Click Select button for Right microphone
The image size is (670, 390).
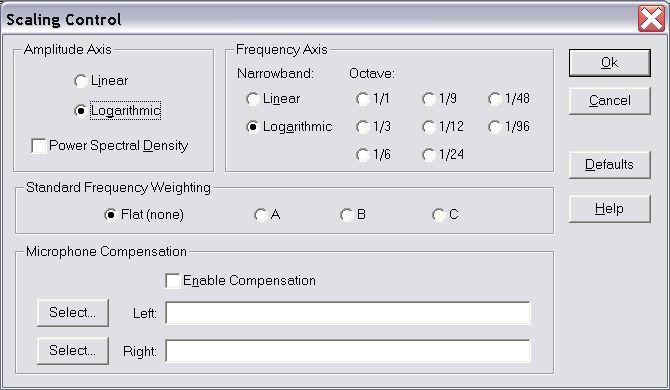coord(73,351)
